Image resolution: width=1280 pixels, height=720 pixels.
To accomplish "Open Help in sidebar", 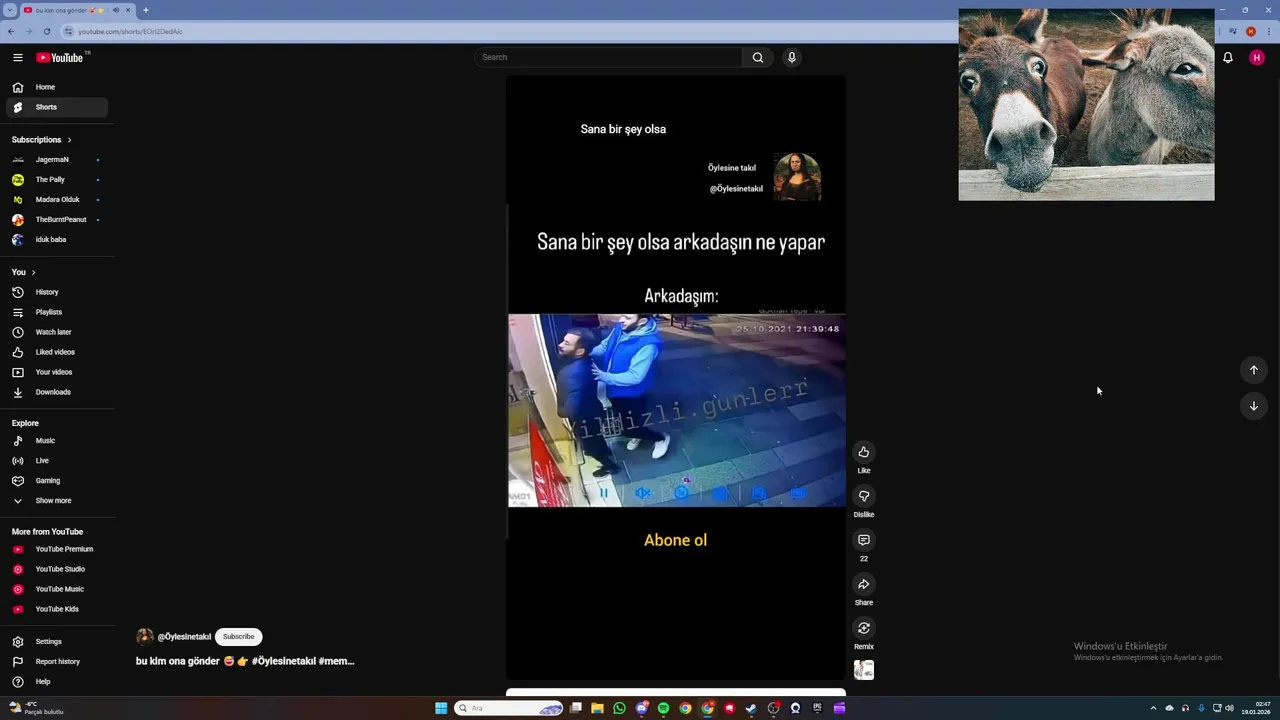I will tap(56, 682).
